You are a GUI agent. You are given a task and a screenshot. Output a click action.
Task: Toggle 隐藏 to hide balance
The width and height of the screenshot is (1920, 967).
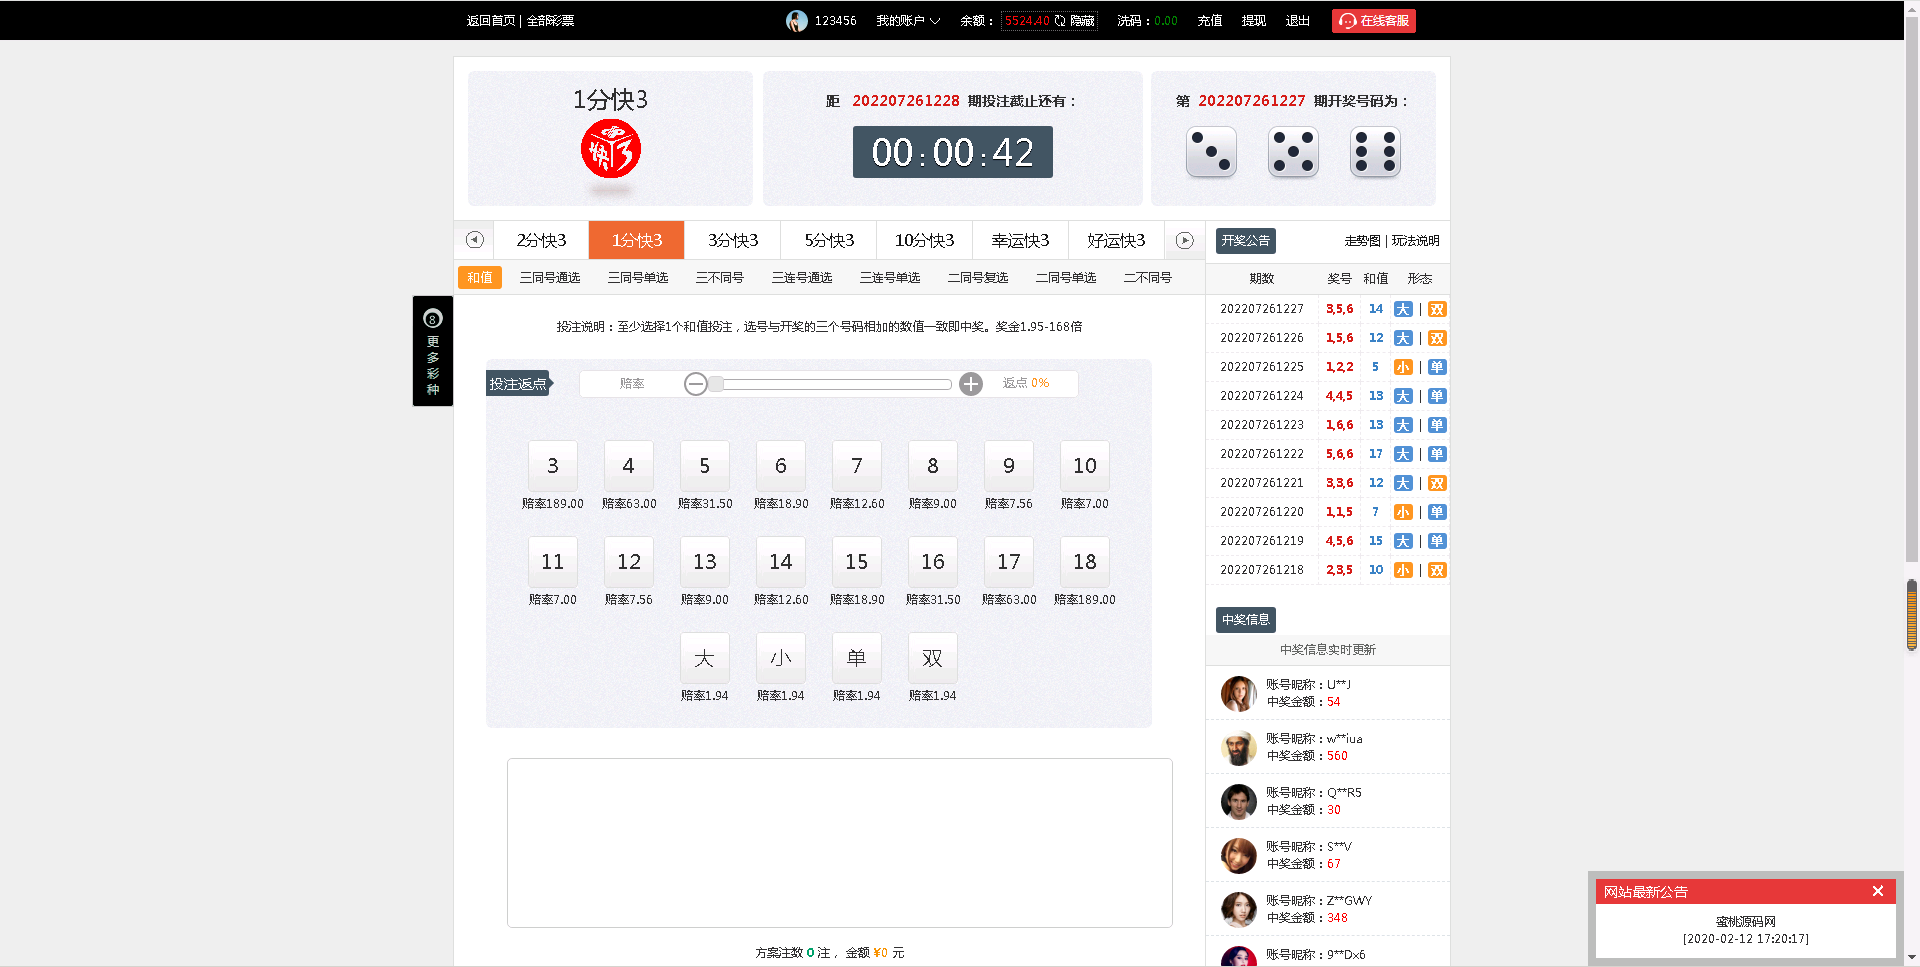click(1082, 21)
